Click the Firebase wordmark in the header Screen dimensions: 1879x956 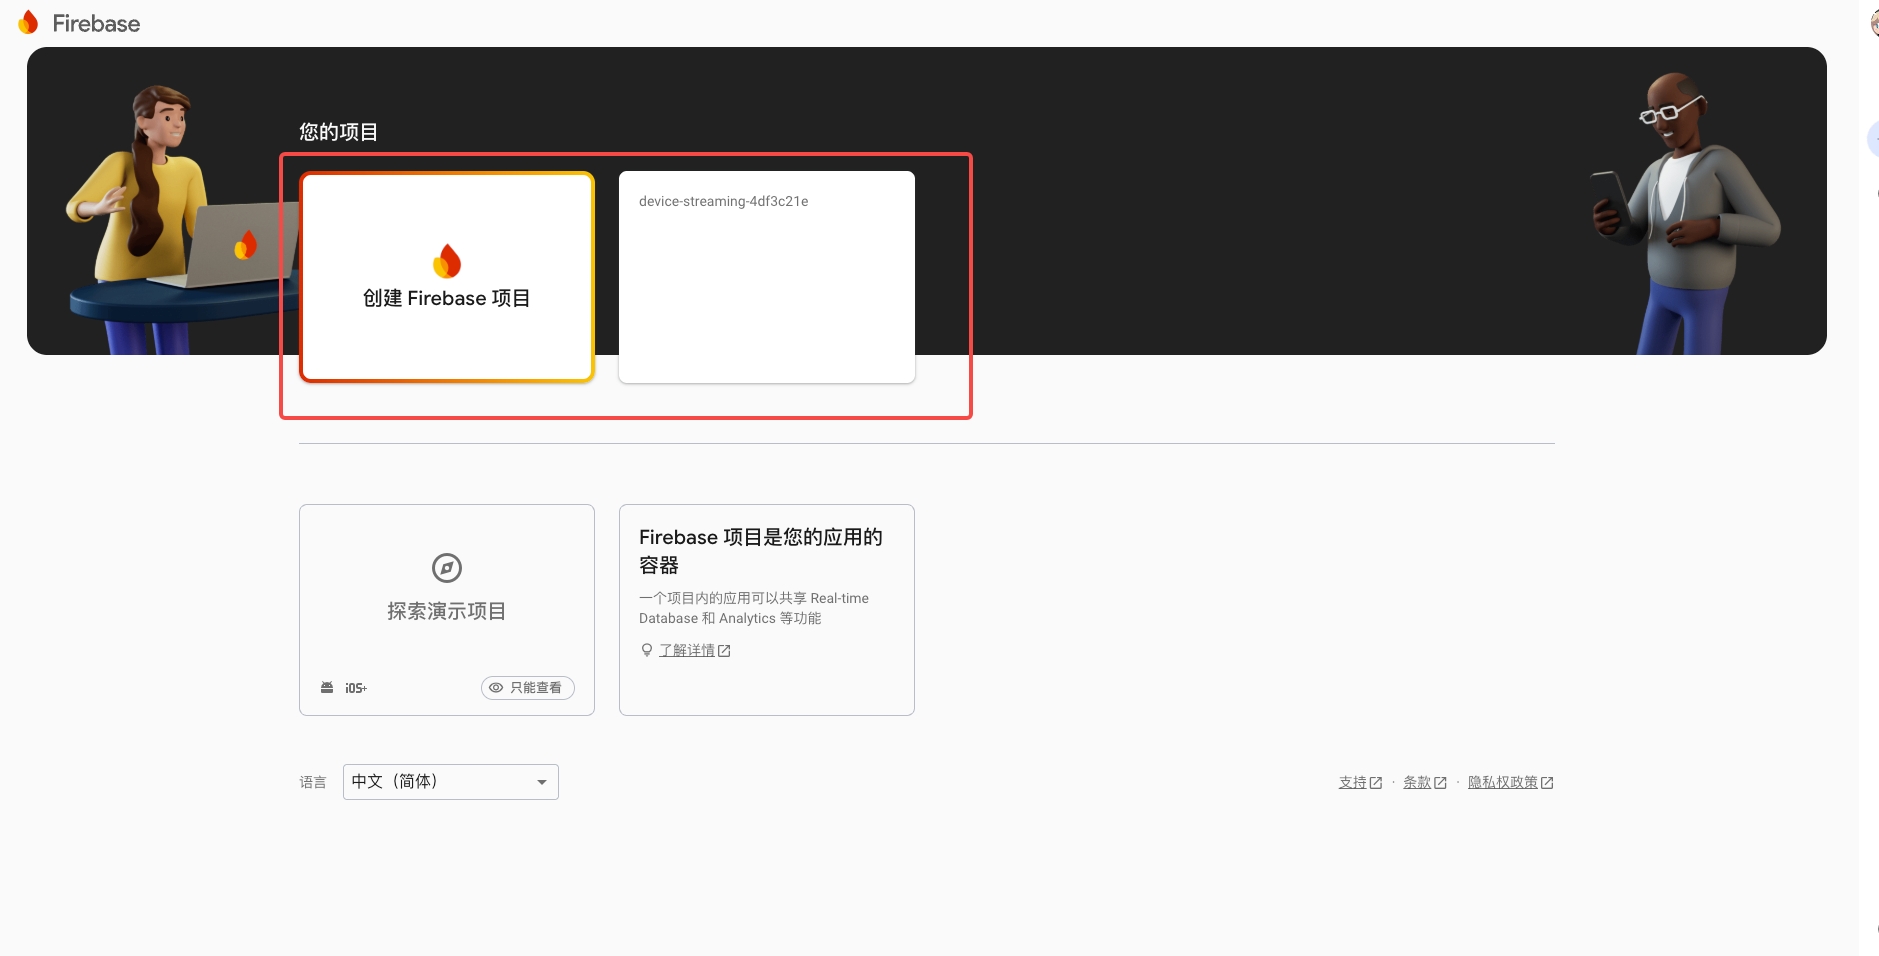pyautogui.click(x=96, y=24)
